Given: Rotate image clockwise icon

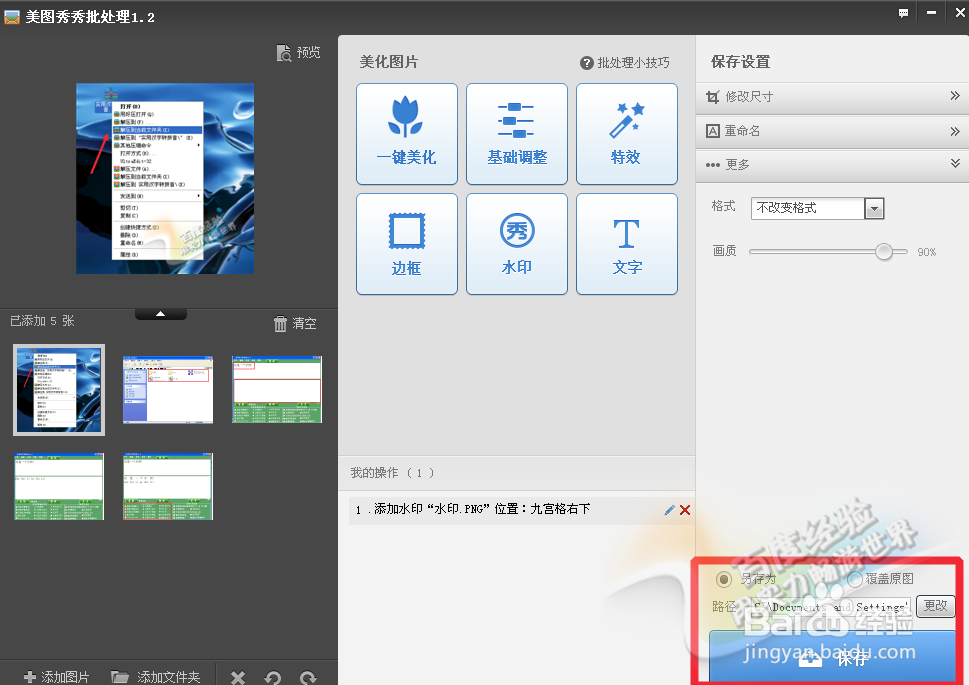Looking at the screenshot, I should click(x=308, y=678).
